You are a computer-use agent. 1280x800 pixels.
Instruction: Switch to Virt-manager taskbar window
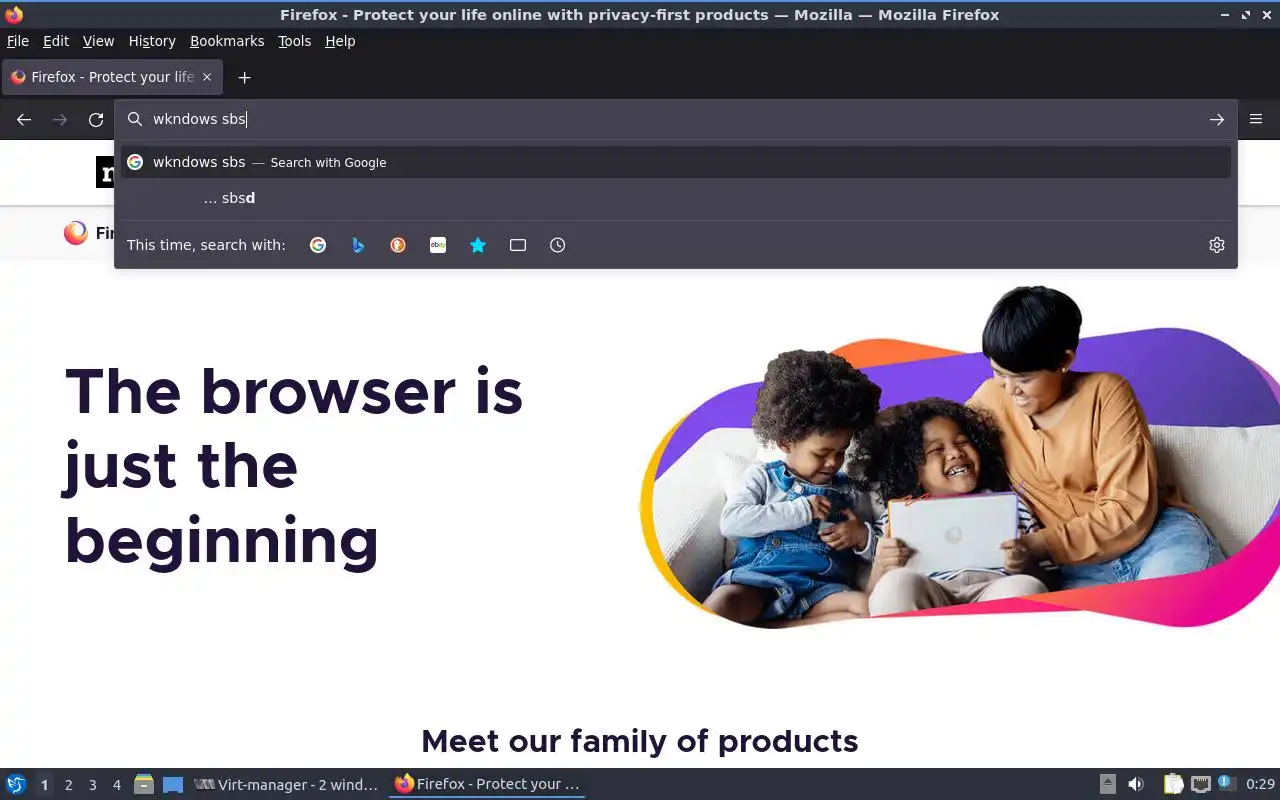click(x=287, y=784)
